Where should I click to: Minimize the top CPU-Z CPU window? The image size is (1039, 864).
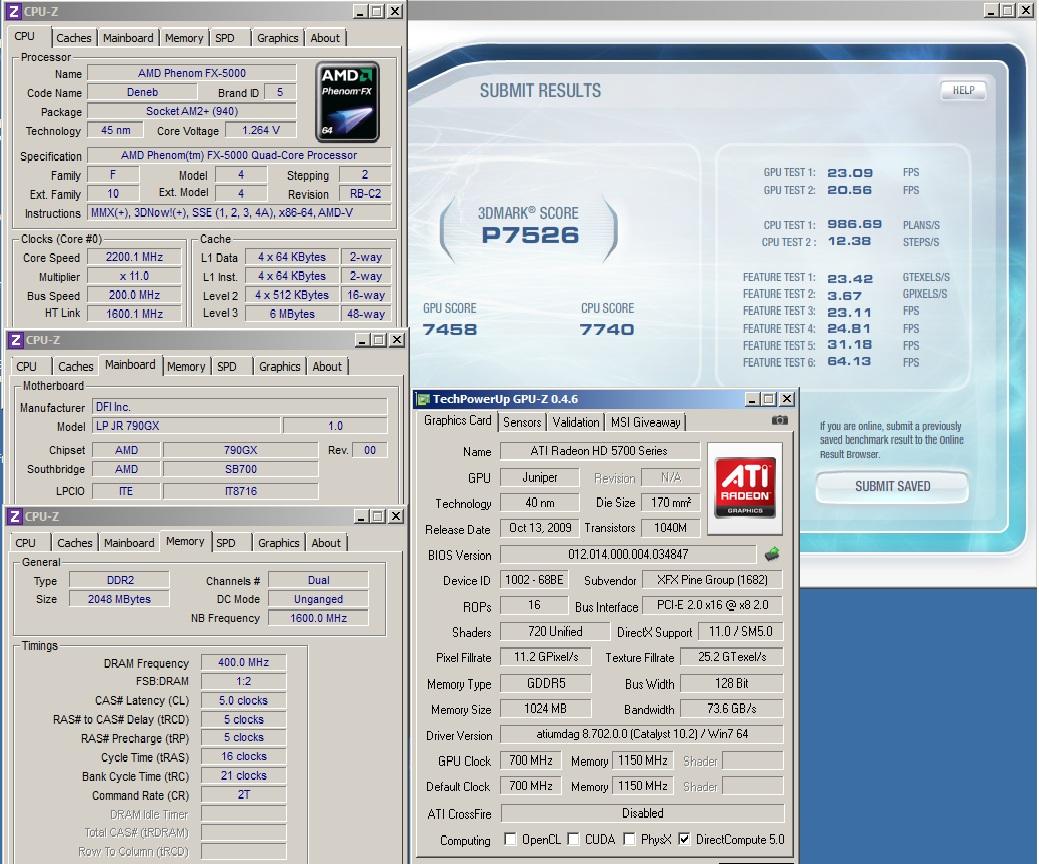[x=360, y=11]
